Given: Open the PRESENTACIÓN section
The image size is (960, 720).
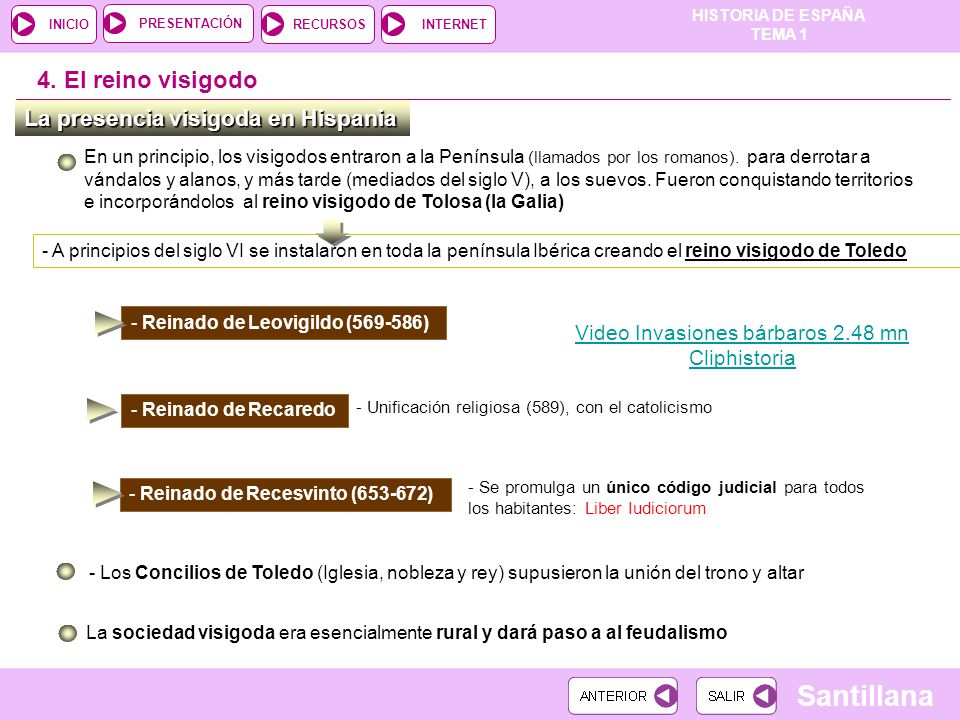Looking at the screenshot, I should click(178, 23).
